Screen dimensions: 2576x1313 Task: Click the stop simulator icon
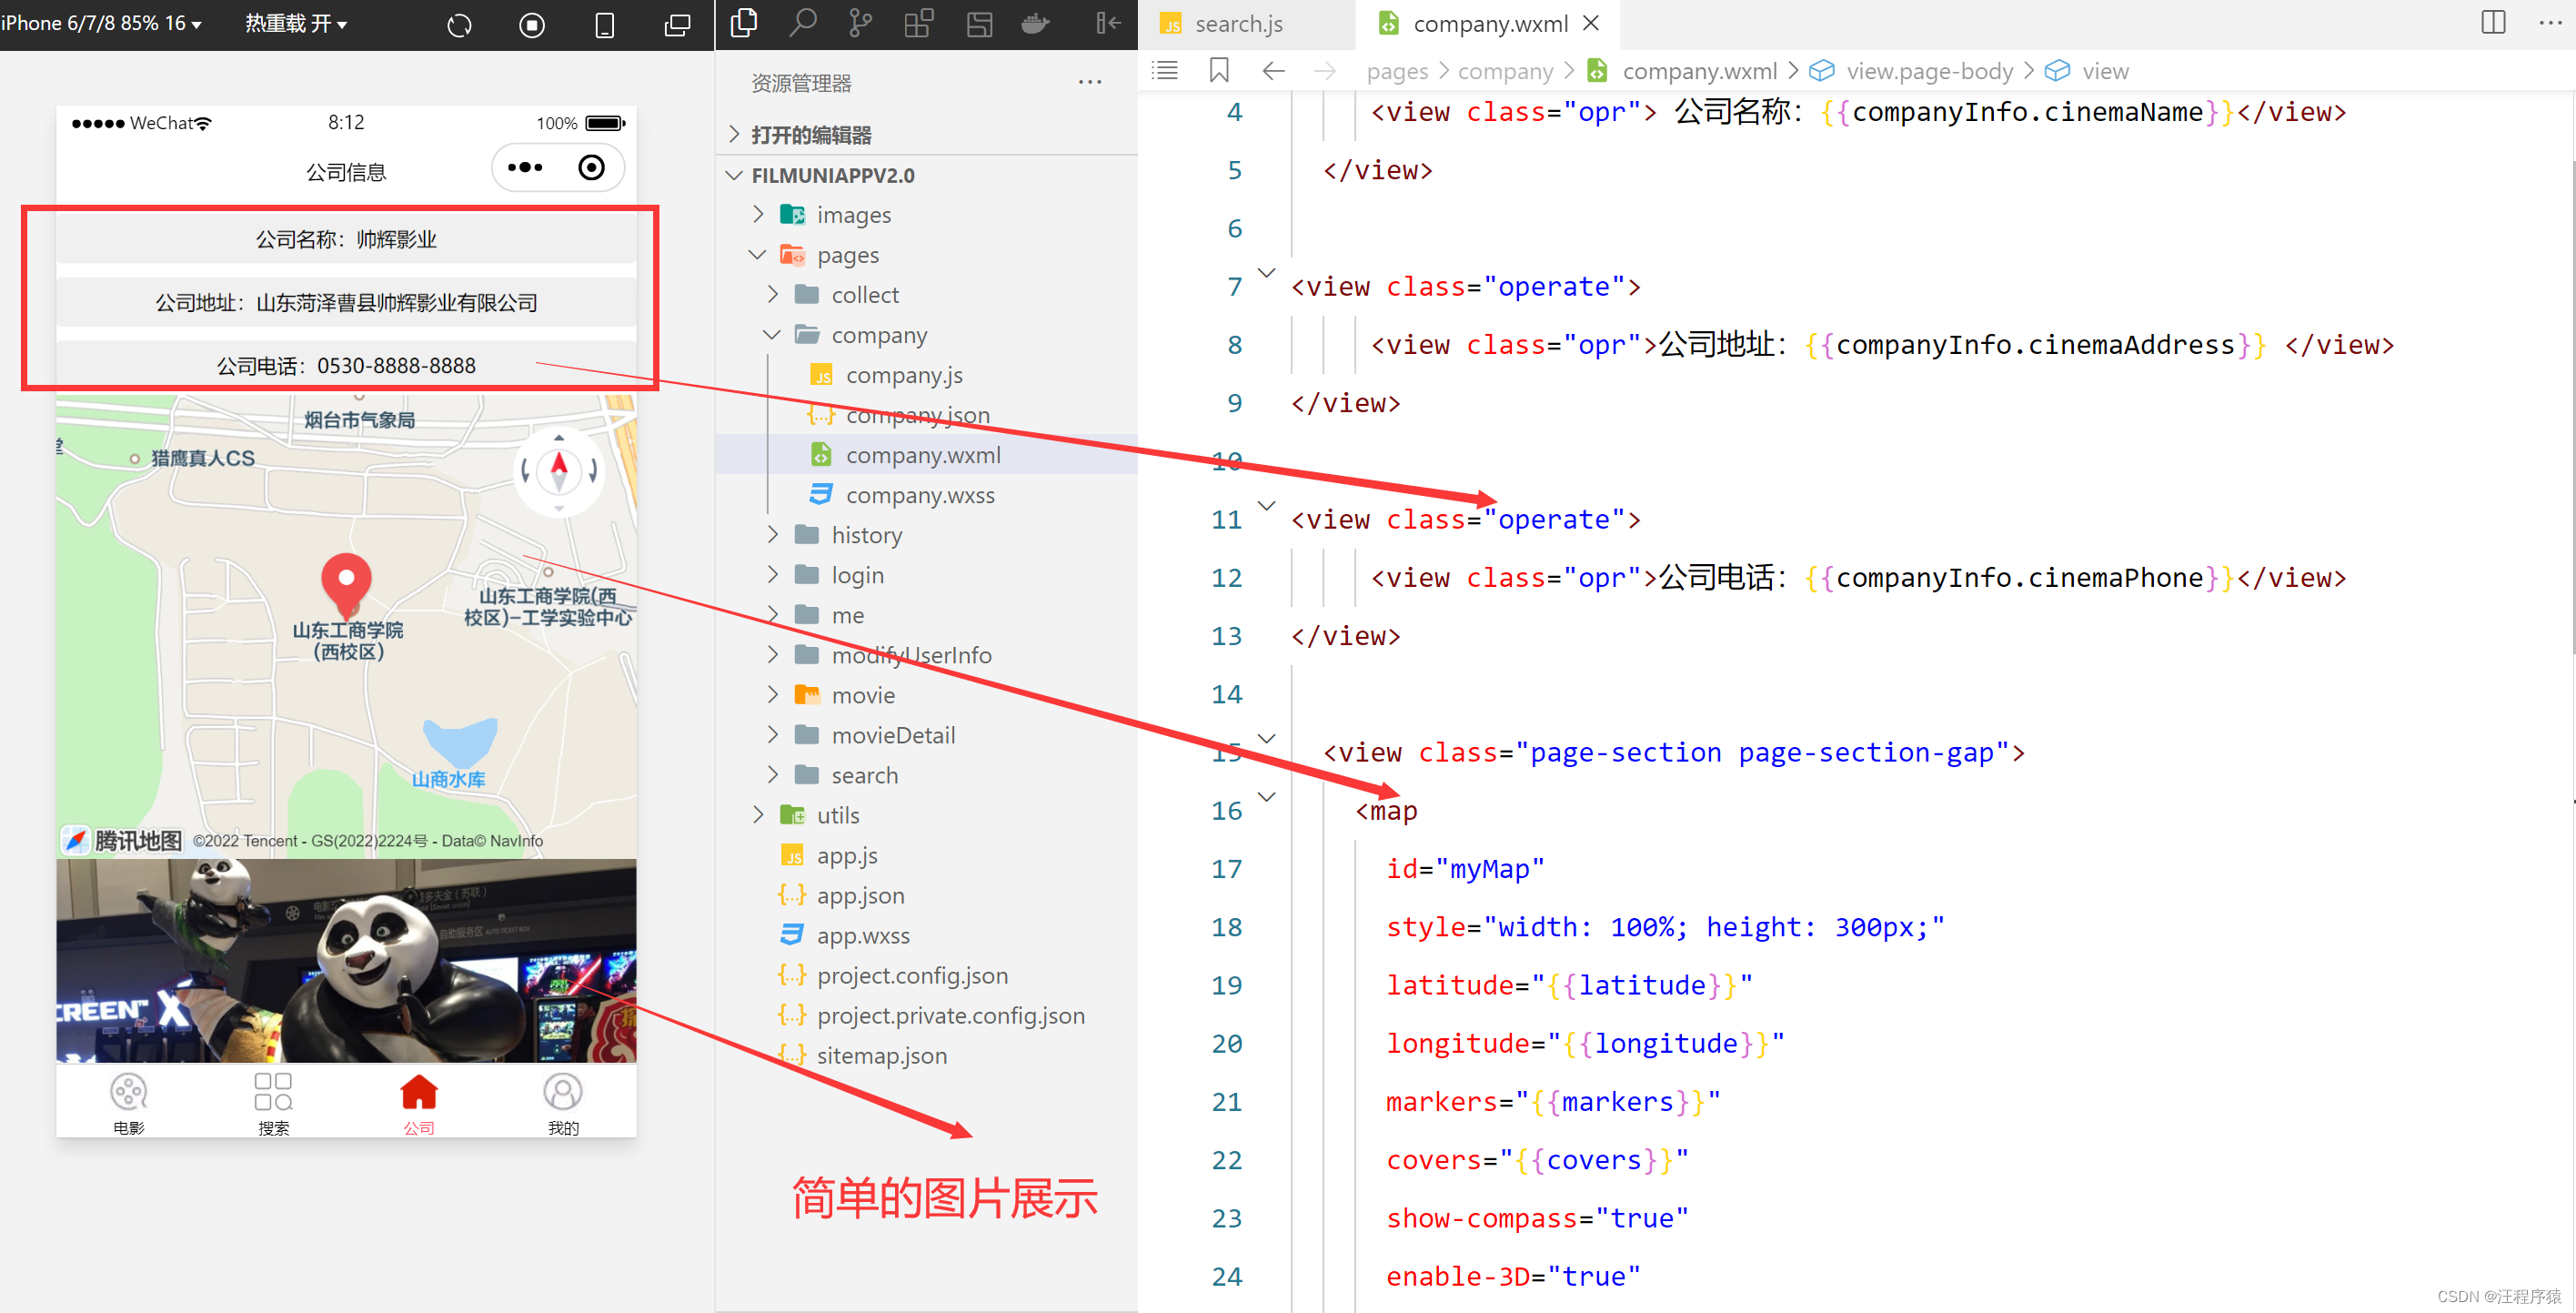pos(532,24)
